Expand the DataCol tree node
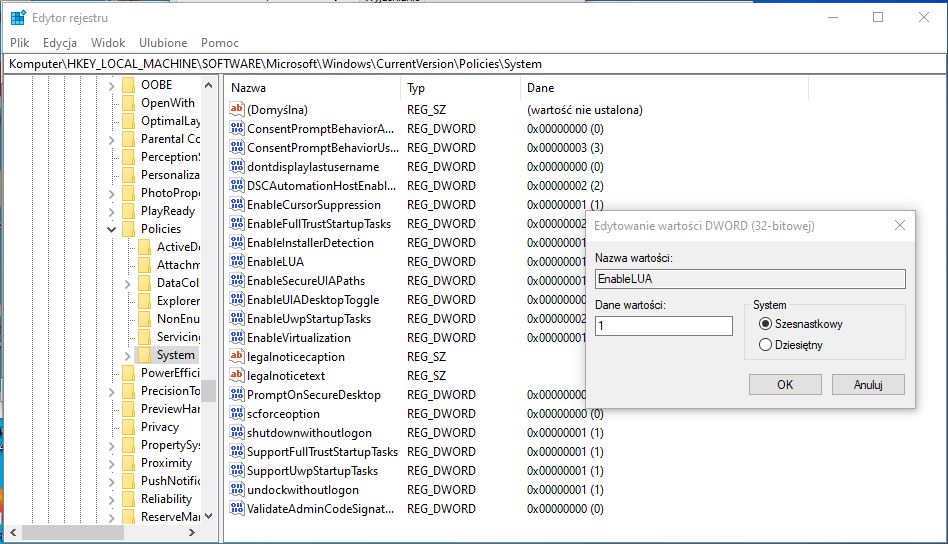The width and height of the screenshot is (948, 544). pyautogui.click(x=128, y=283)
